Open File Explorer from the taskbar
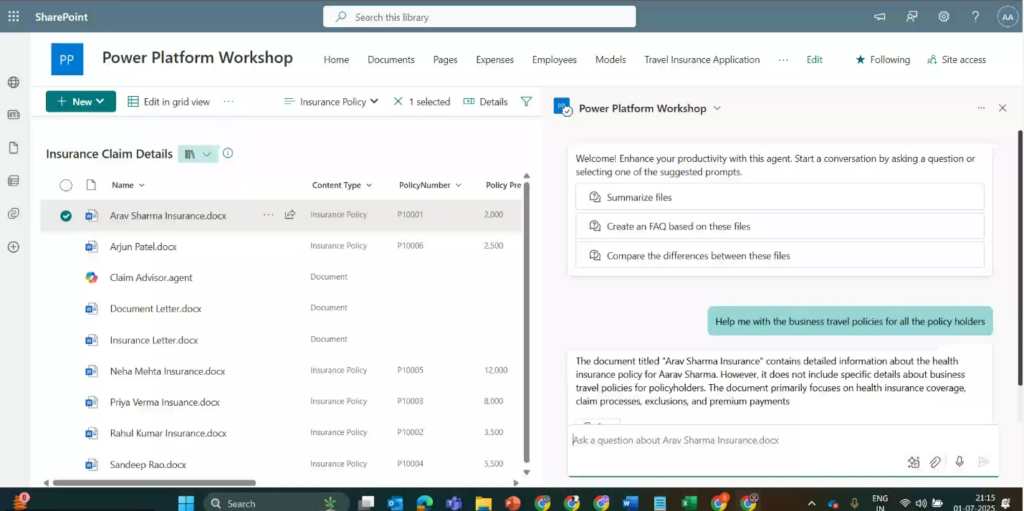Image resolution: width=1024 pixels, height=511 pixels. coord(483,503)
